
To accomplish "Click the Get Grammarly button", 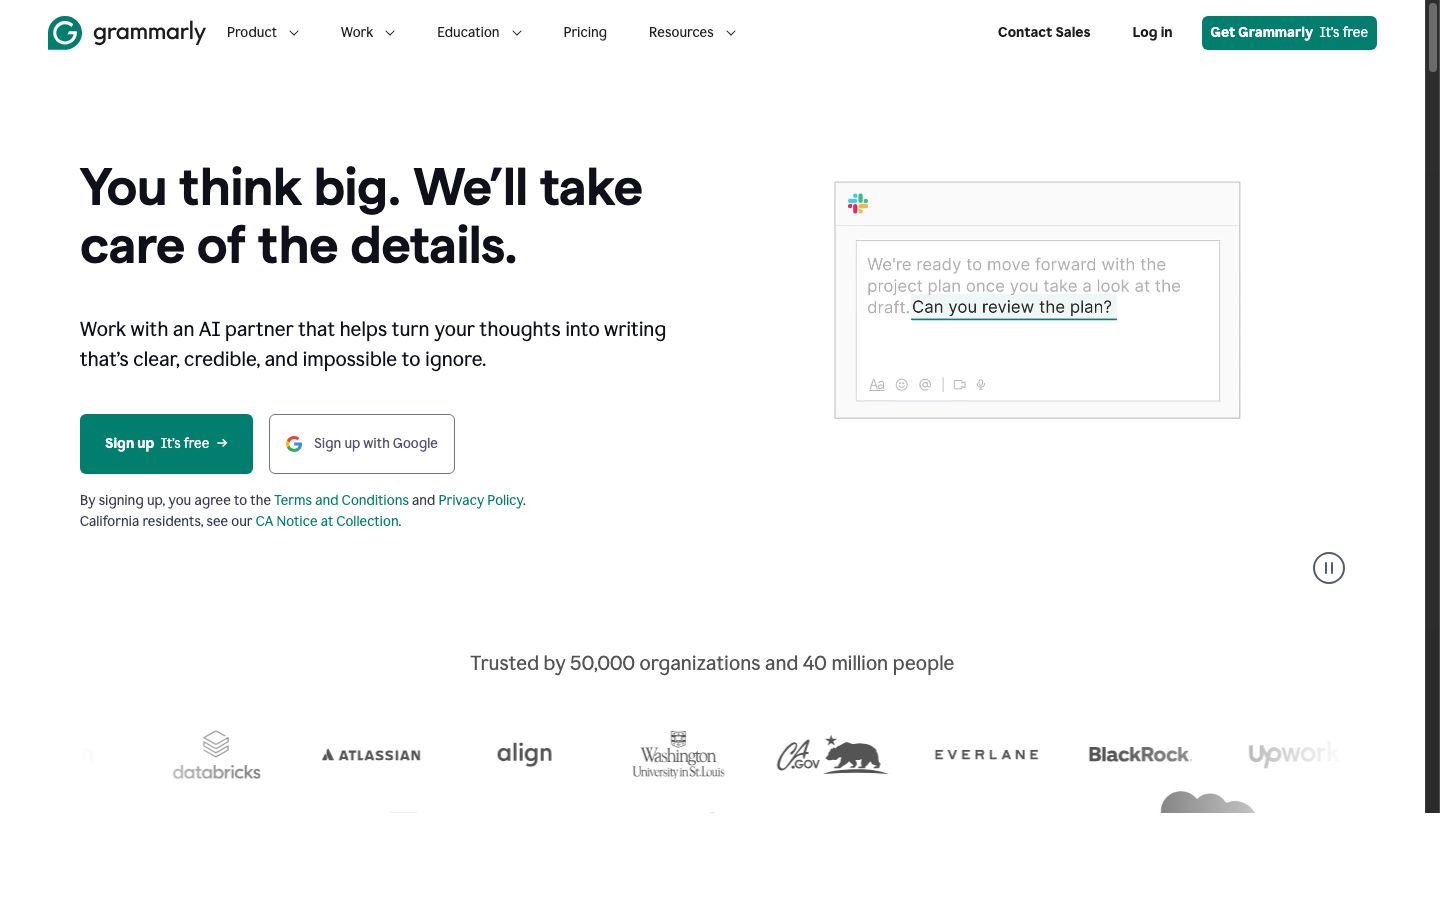I will 1289,32.
